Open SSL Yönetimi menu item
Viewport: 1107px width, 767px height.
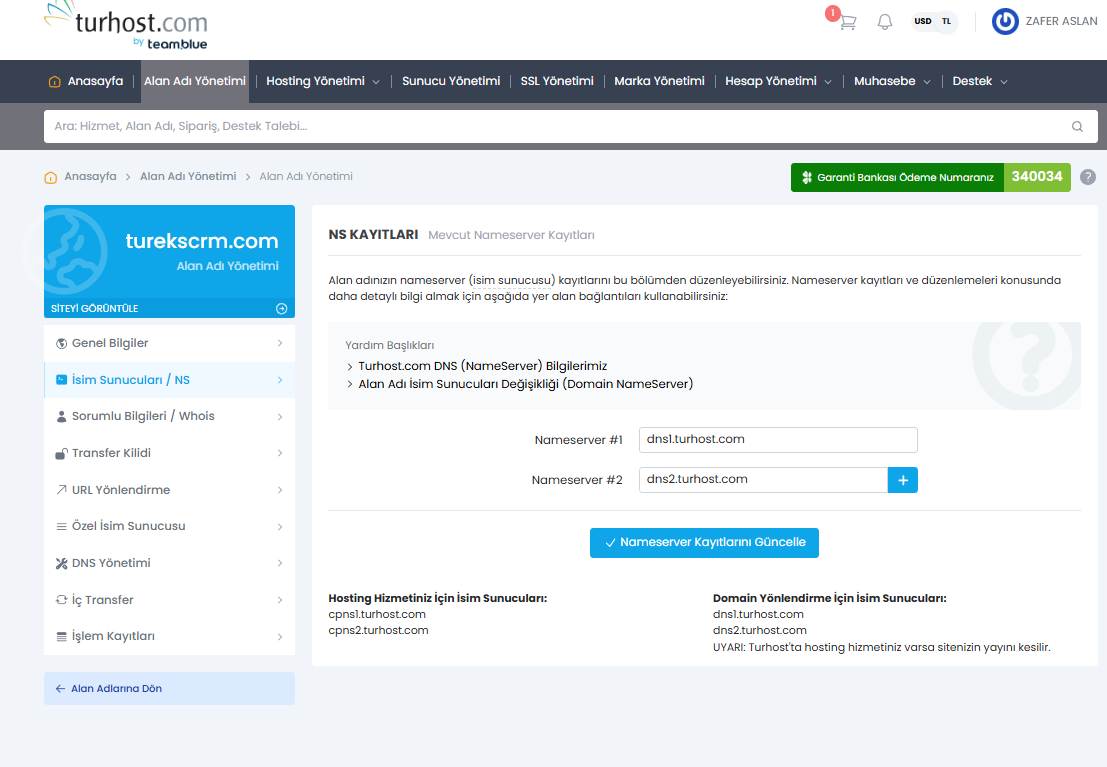click(x=557, y=81)
